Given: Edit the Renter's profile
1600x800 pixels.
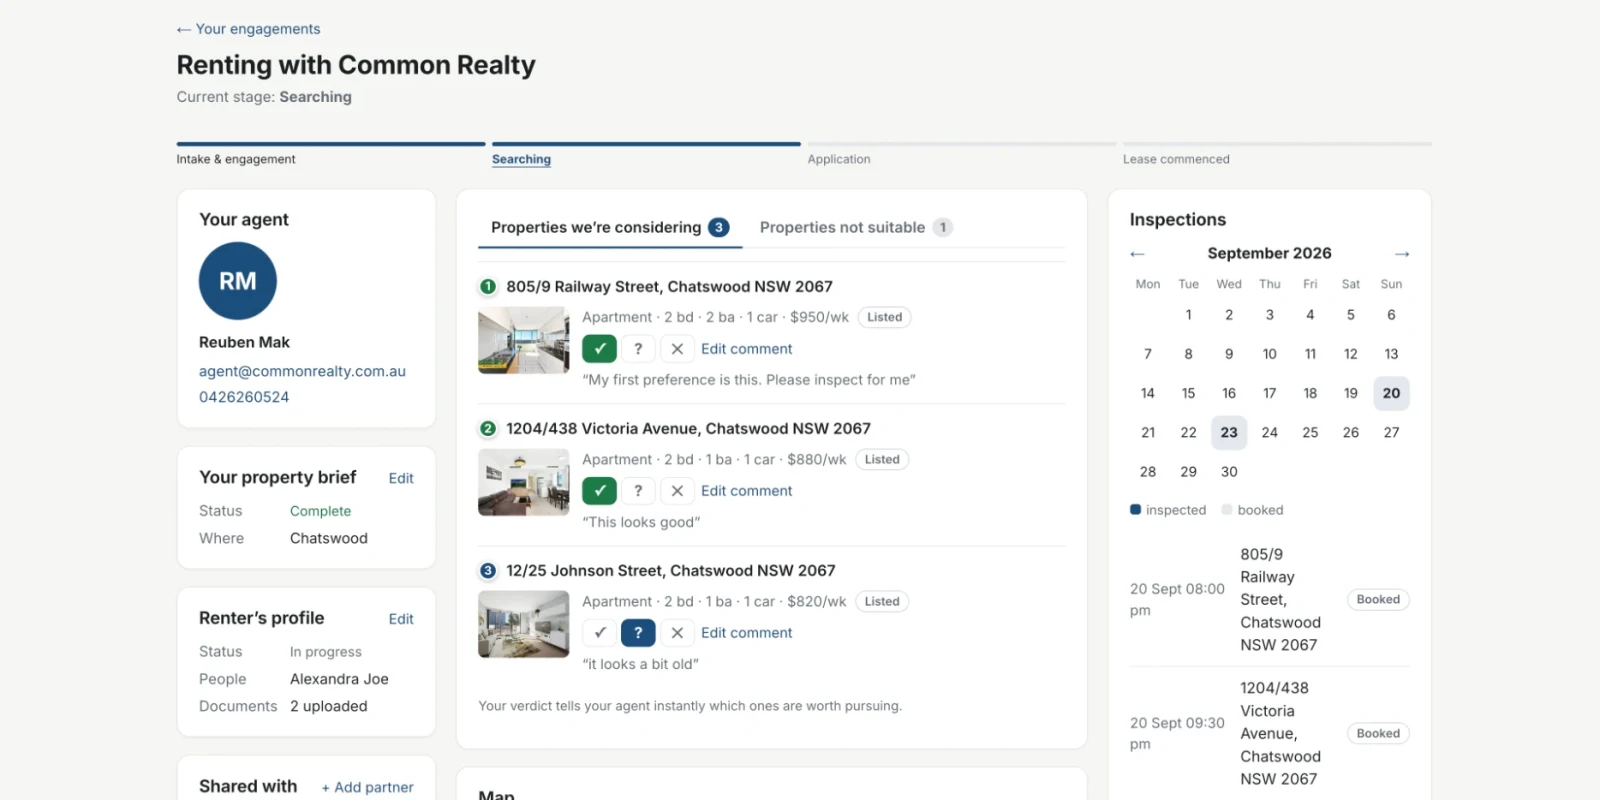Looking at the screenshot, I should click(x=401, y=619).
